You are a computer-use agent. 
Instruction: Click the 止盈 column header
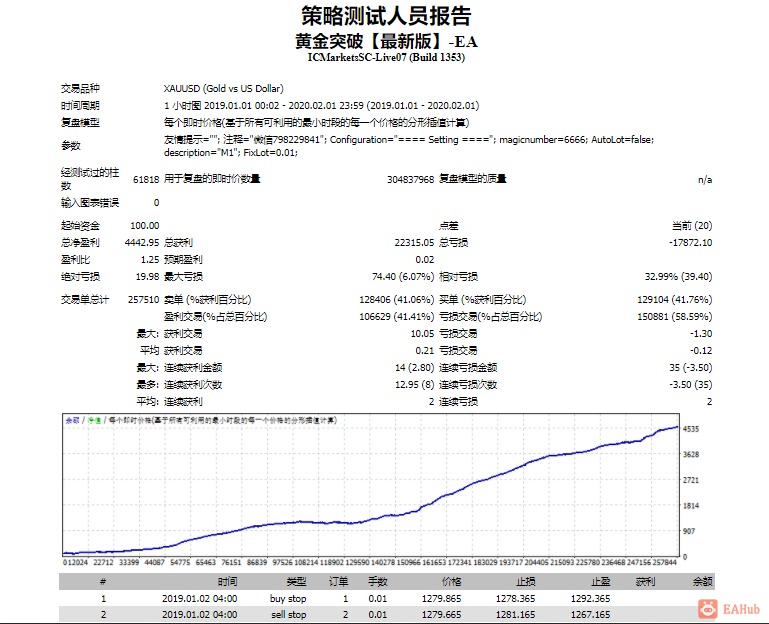600,582
